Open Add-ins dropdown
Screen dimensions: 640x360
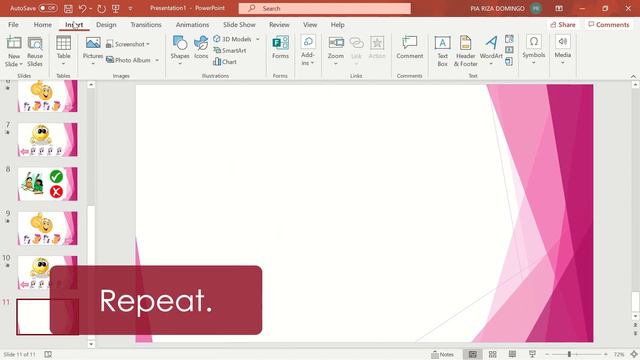point(308,51)
